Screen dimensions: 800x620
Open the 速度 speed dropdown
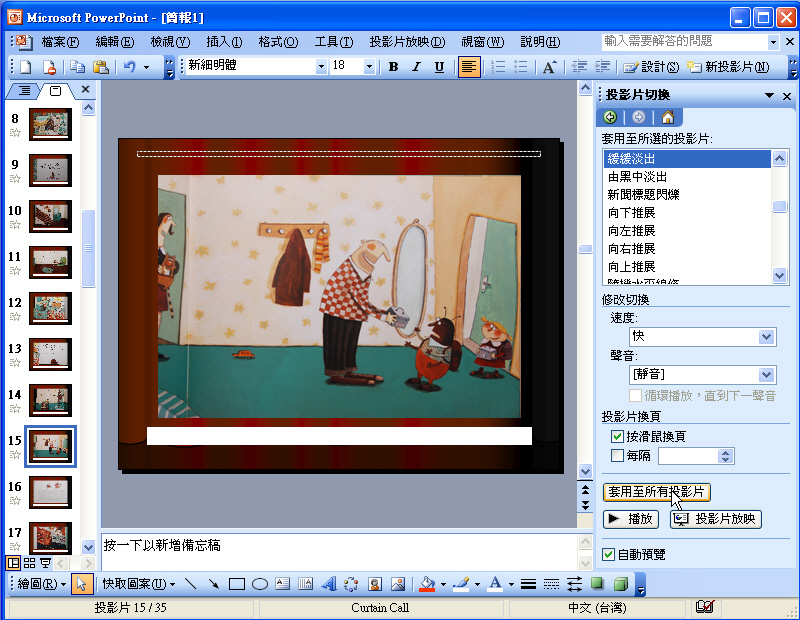coord(766,337)
